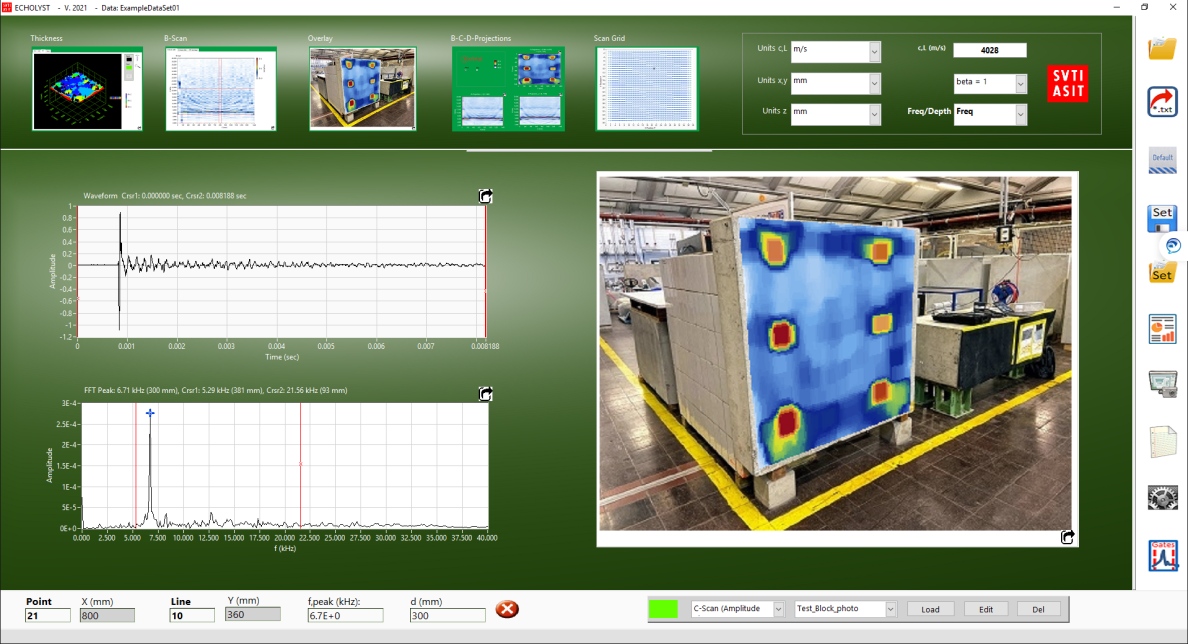Viewport: 1188px width, 644px height.
Task: Click the green color swatch
Action: click(x=663, y=609)
